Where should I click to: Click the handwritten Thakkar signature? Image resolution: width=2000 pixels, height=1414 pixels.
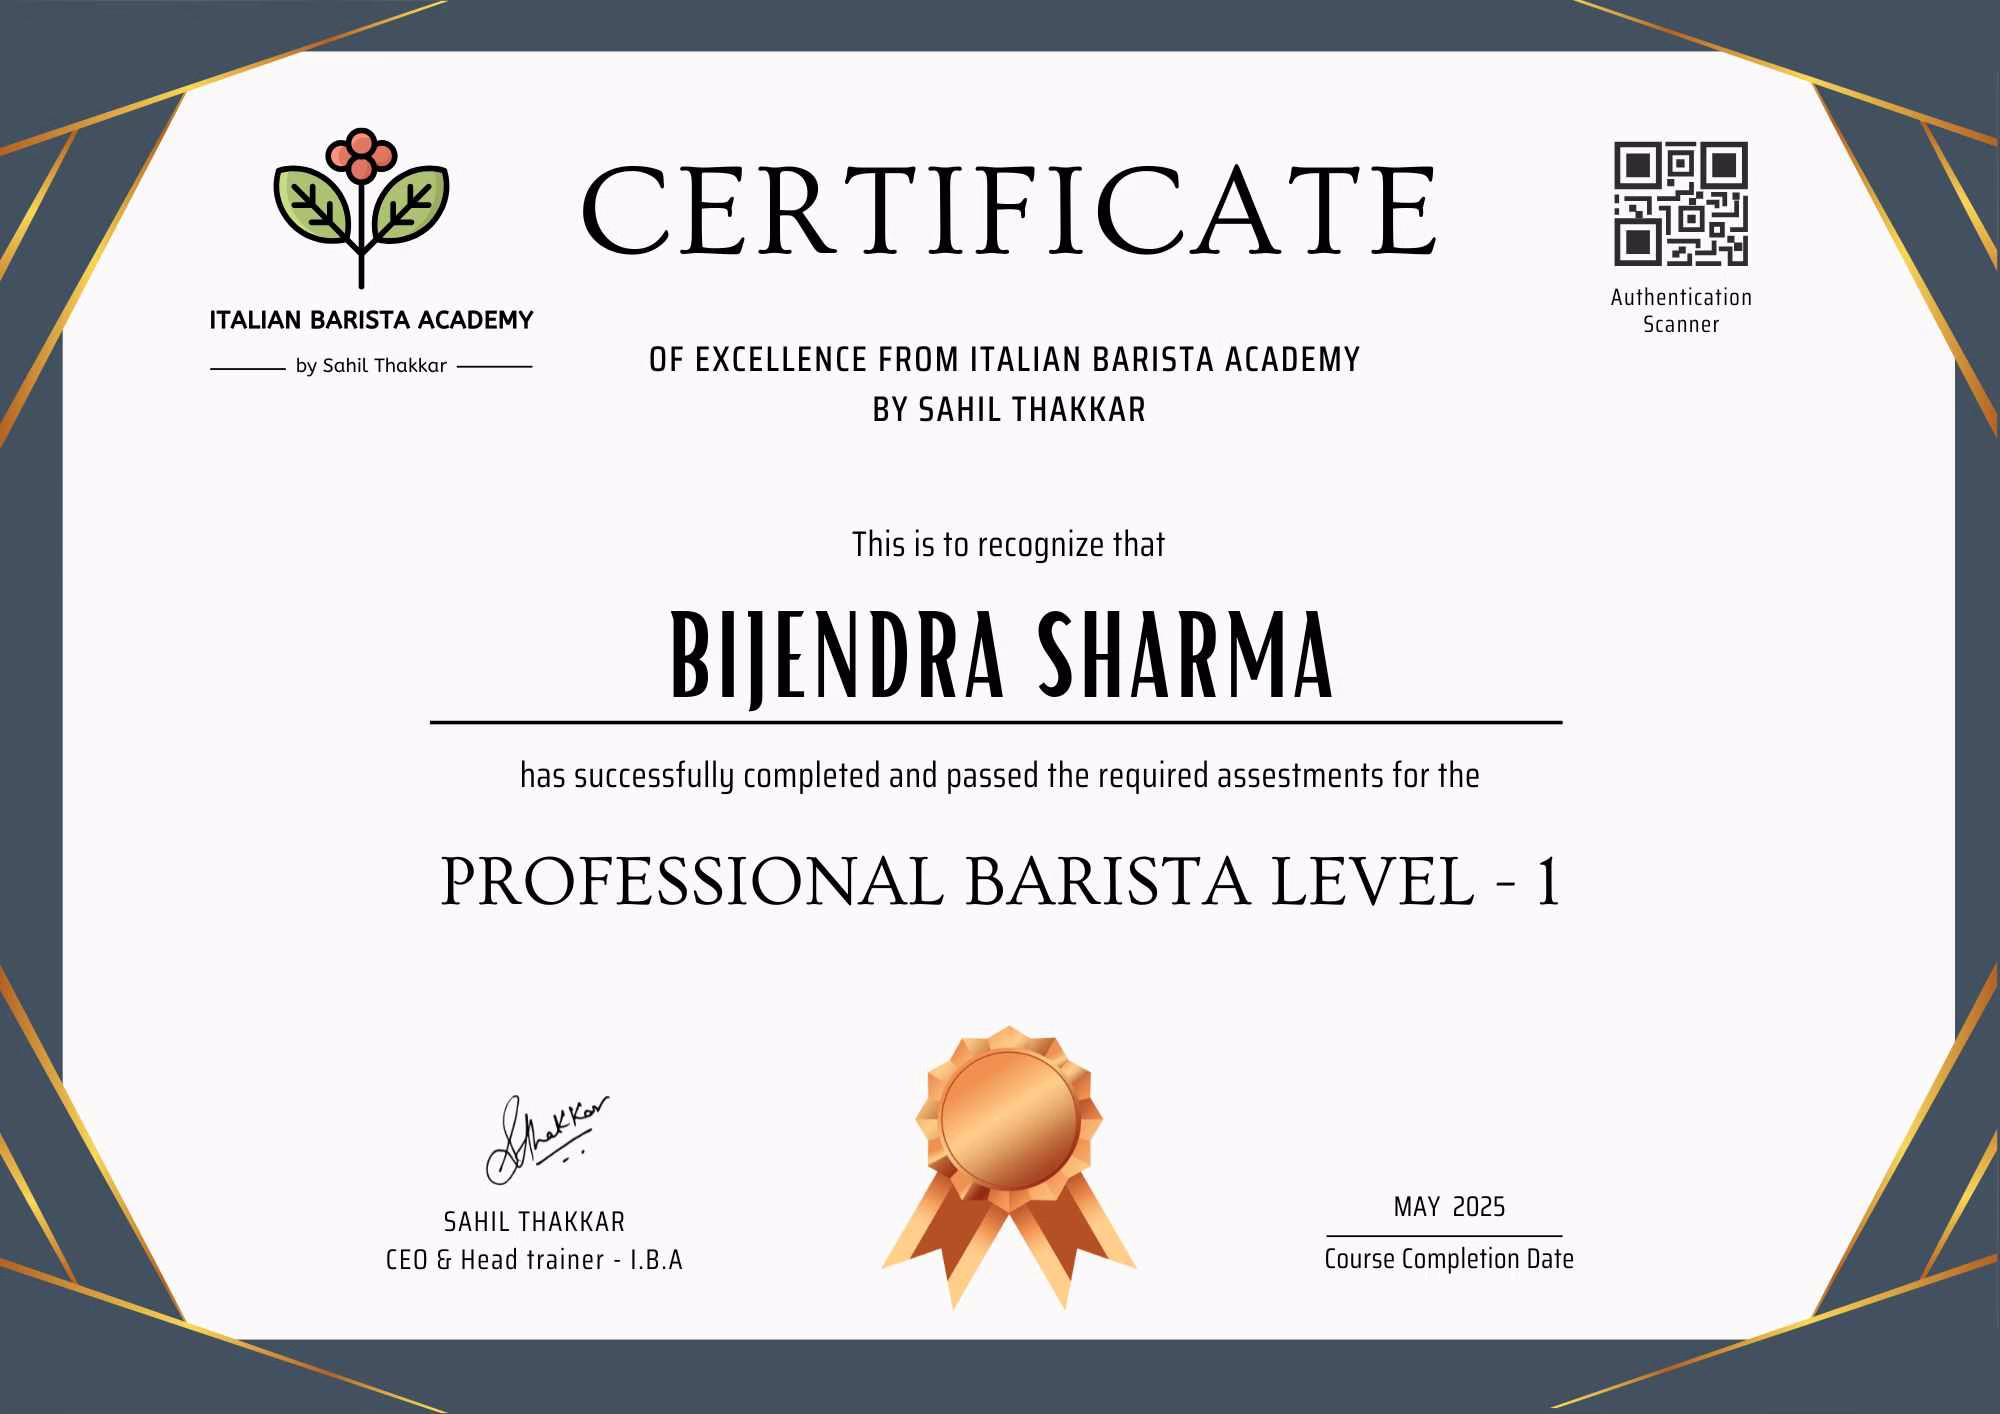pos(545,1140)
